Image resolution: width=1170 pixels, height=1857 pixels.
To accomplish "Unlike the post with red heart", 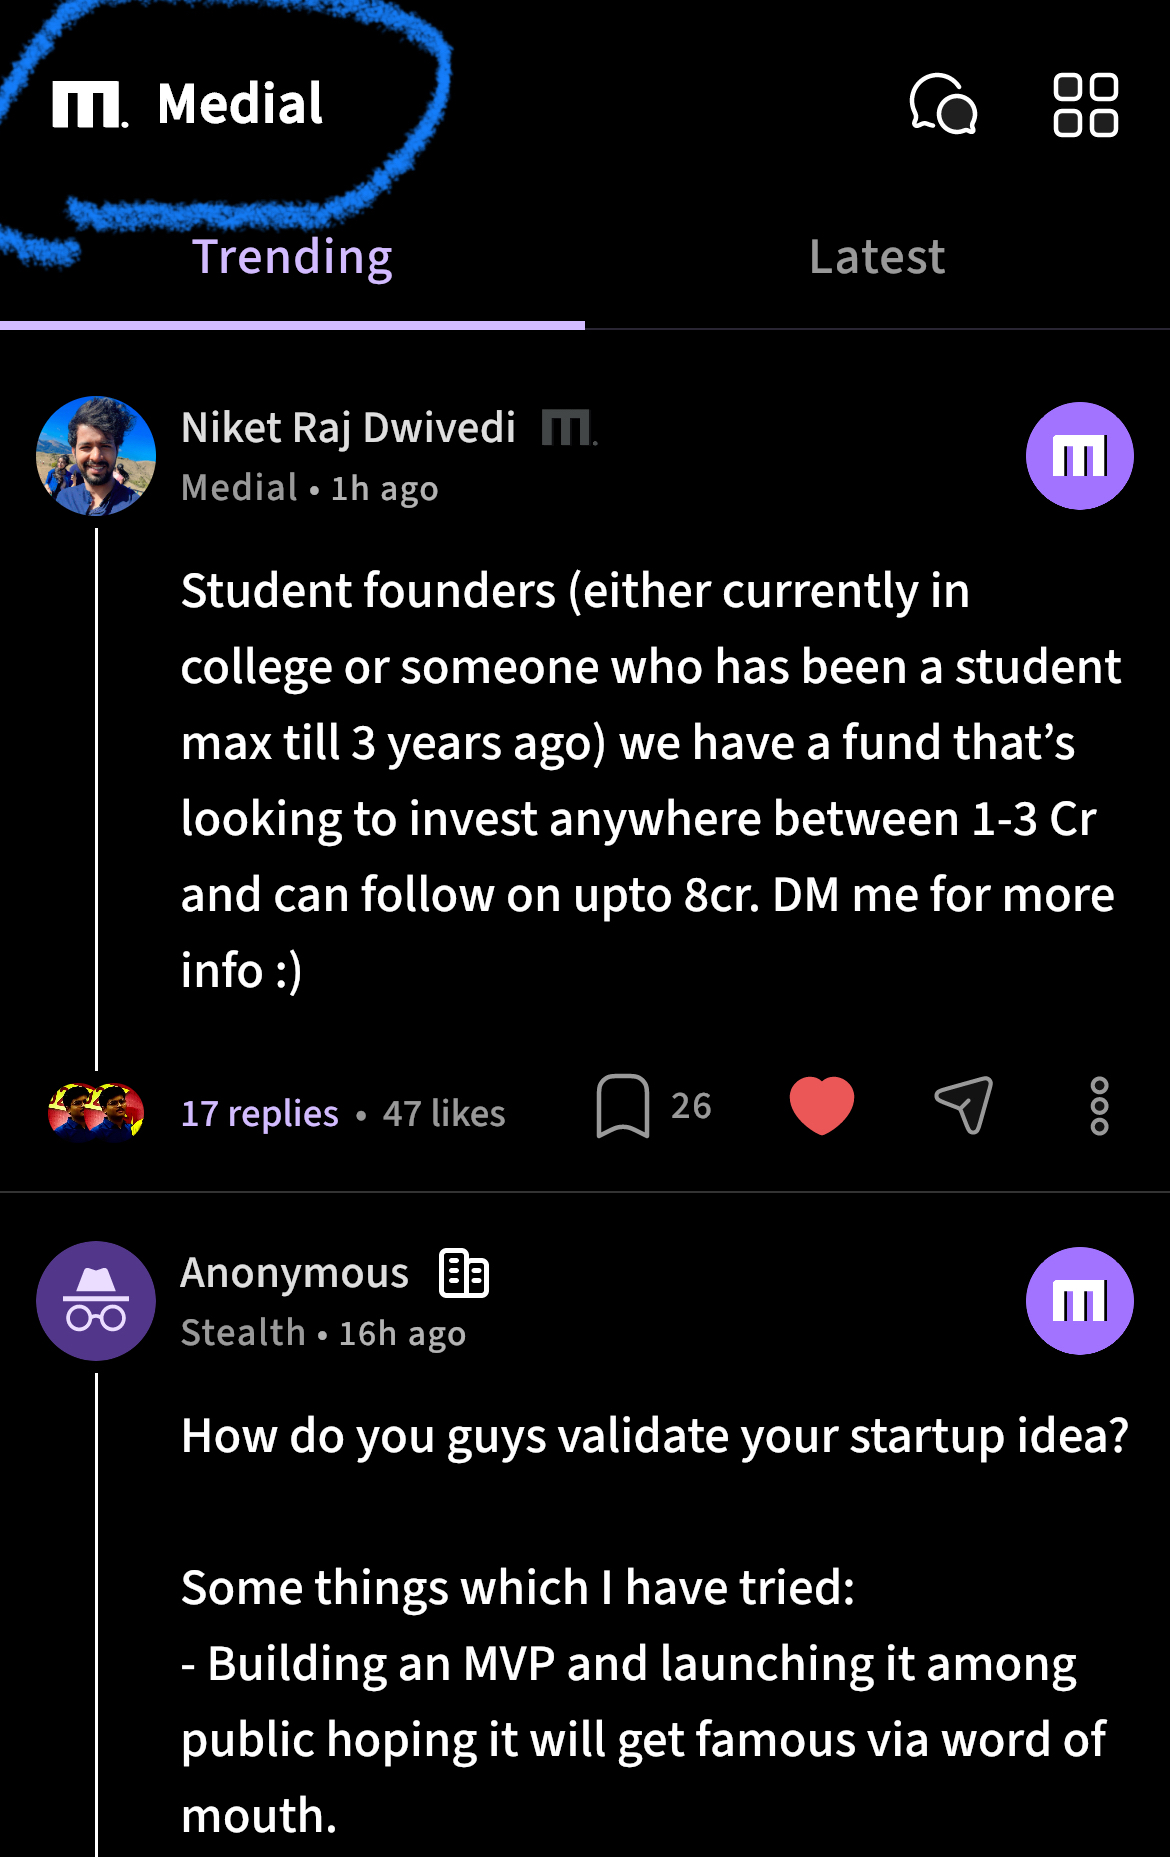I will (x=822, y=1106).
